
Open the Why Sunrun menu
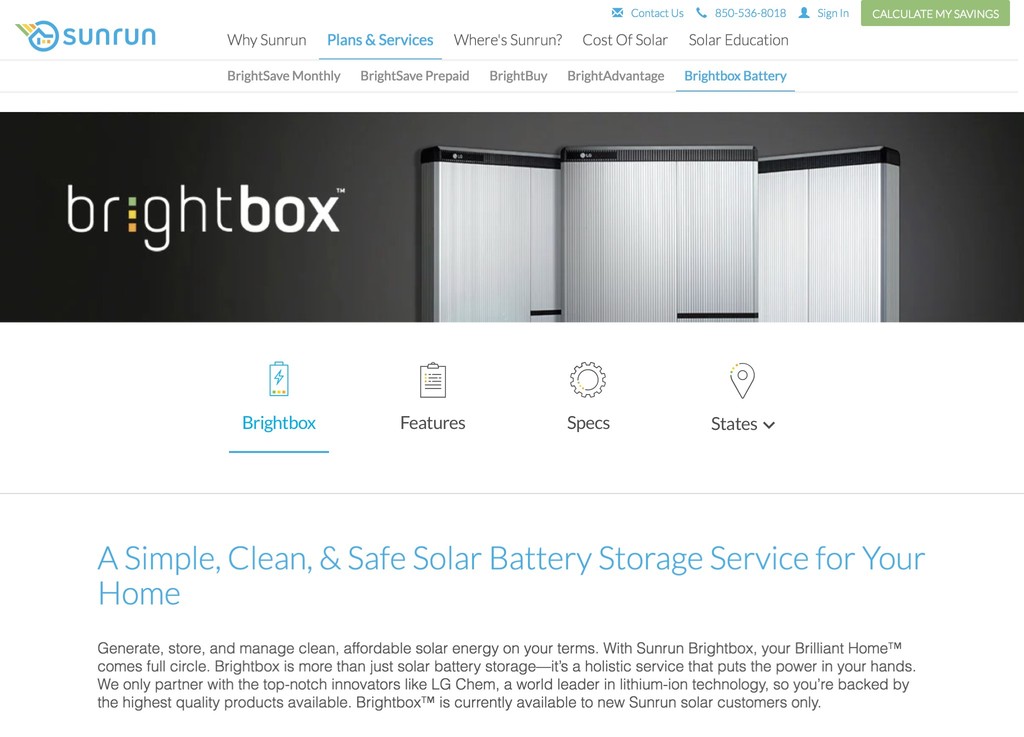tap(266, 40)
